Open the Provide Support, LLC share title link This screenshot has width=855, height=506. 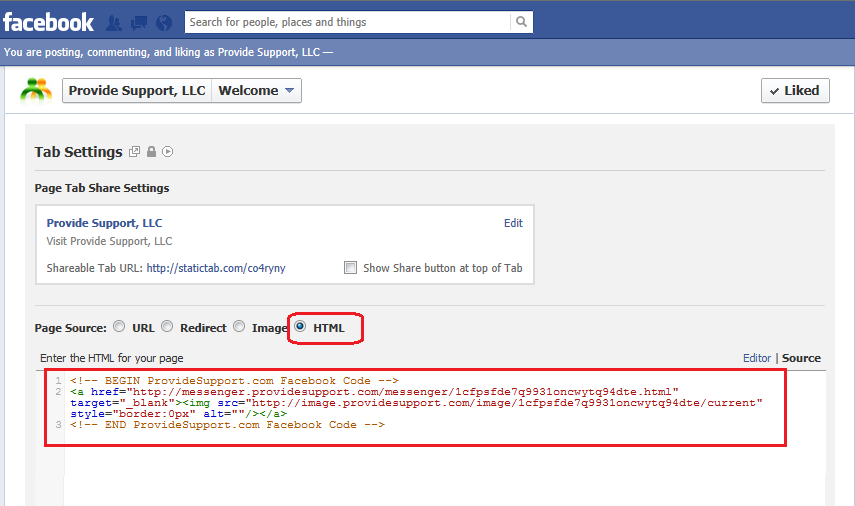click(x=104, y=223)
